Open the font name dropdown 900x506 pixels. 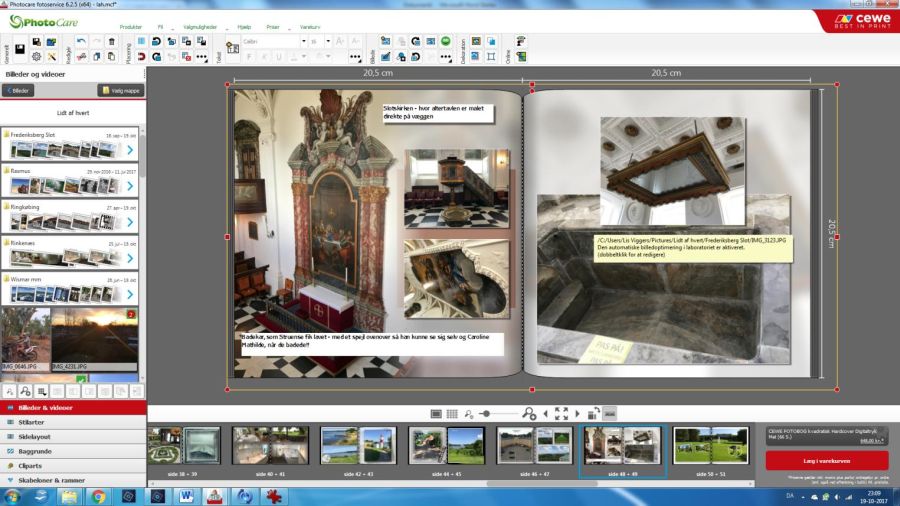point(302,41)
